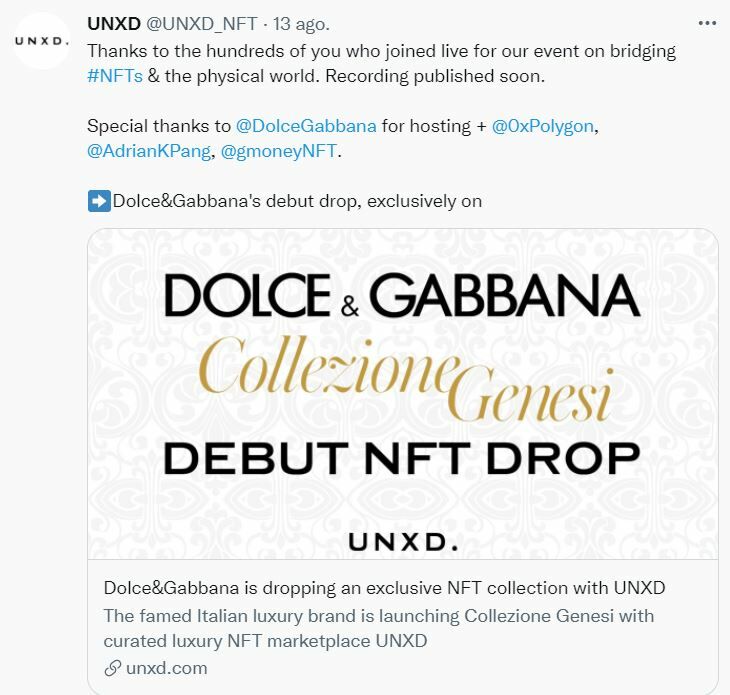Screen dimensions: 730x695
Task: Open the unxd.com domain link
Action: pyautogui.click(x=167, y=668)
